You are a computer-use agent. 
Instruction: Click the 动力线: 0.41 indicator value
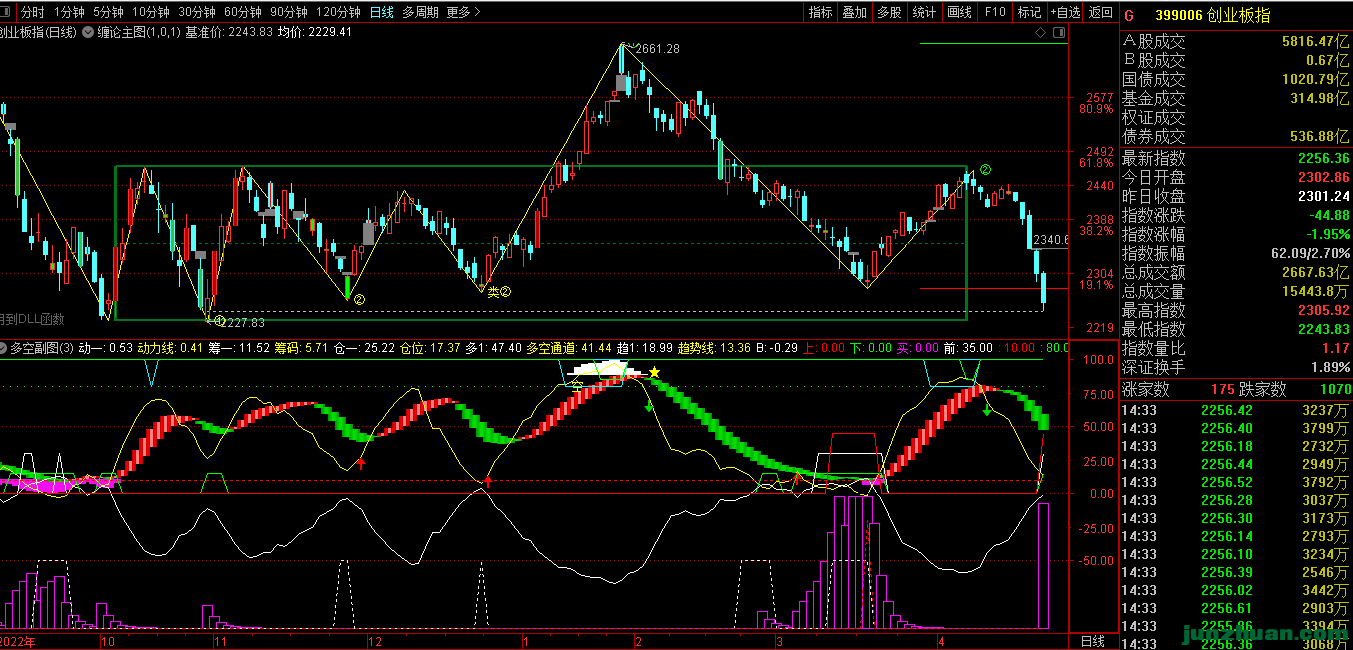[170, 348]
